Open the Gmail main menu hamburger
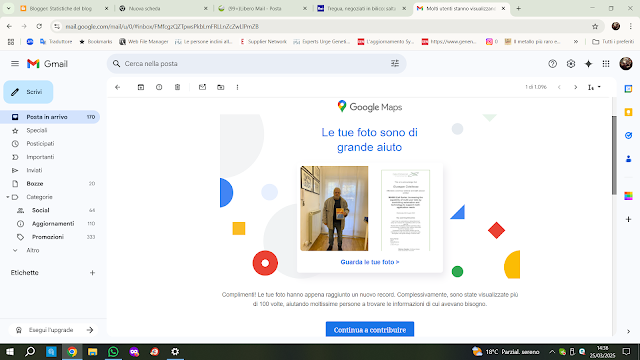The image size is (640, 360). point(15,64)
